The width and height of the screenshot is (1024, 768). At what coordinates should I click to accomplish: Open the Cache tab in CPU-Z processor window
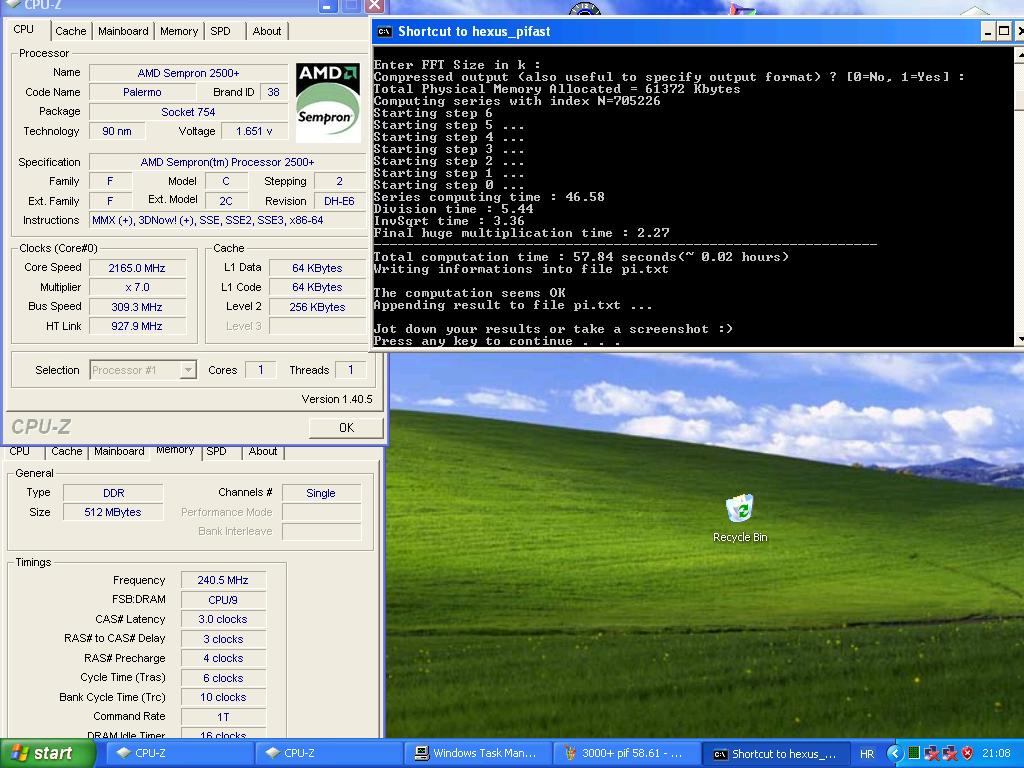click(71, 31)
